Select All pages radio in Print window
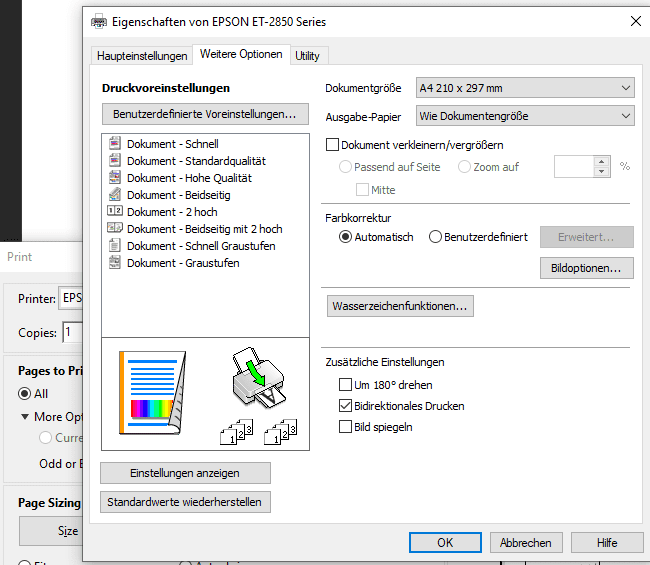 (x=24, y=393)
